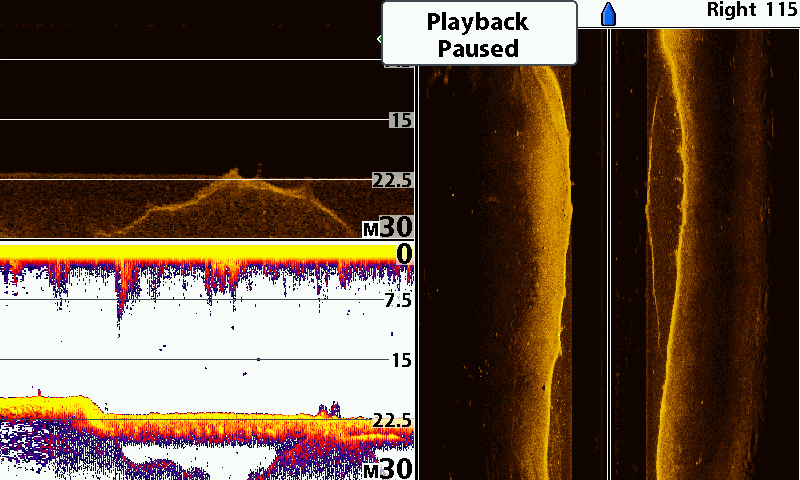Viewport: 800px width, 480px height.
Task: Tap the Playback Paused notification box
Action: pyautogui.click(x=479, y=34)
